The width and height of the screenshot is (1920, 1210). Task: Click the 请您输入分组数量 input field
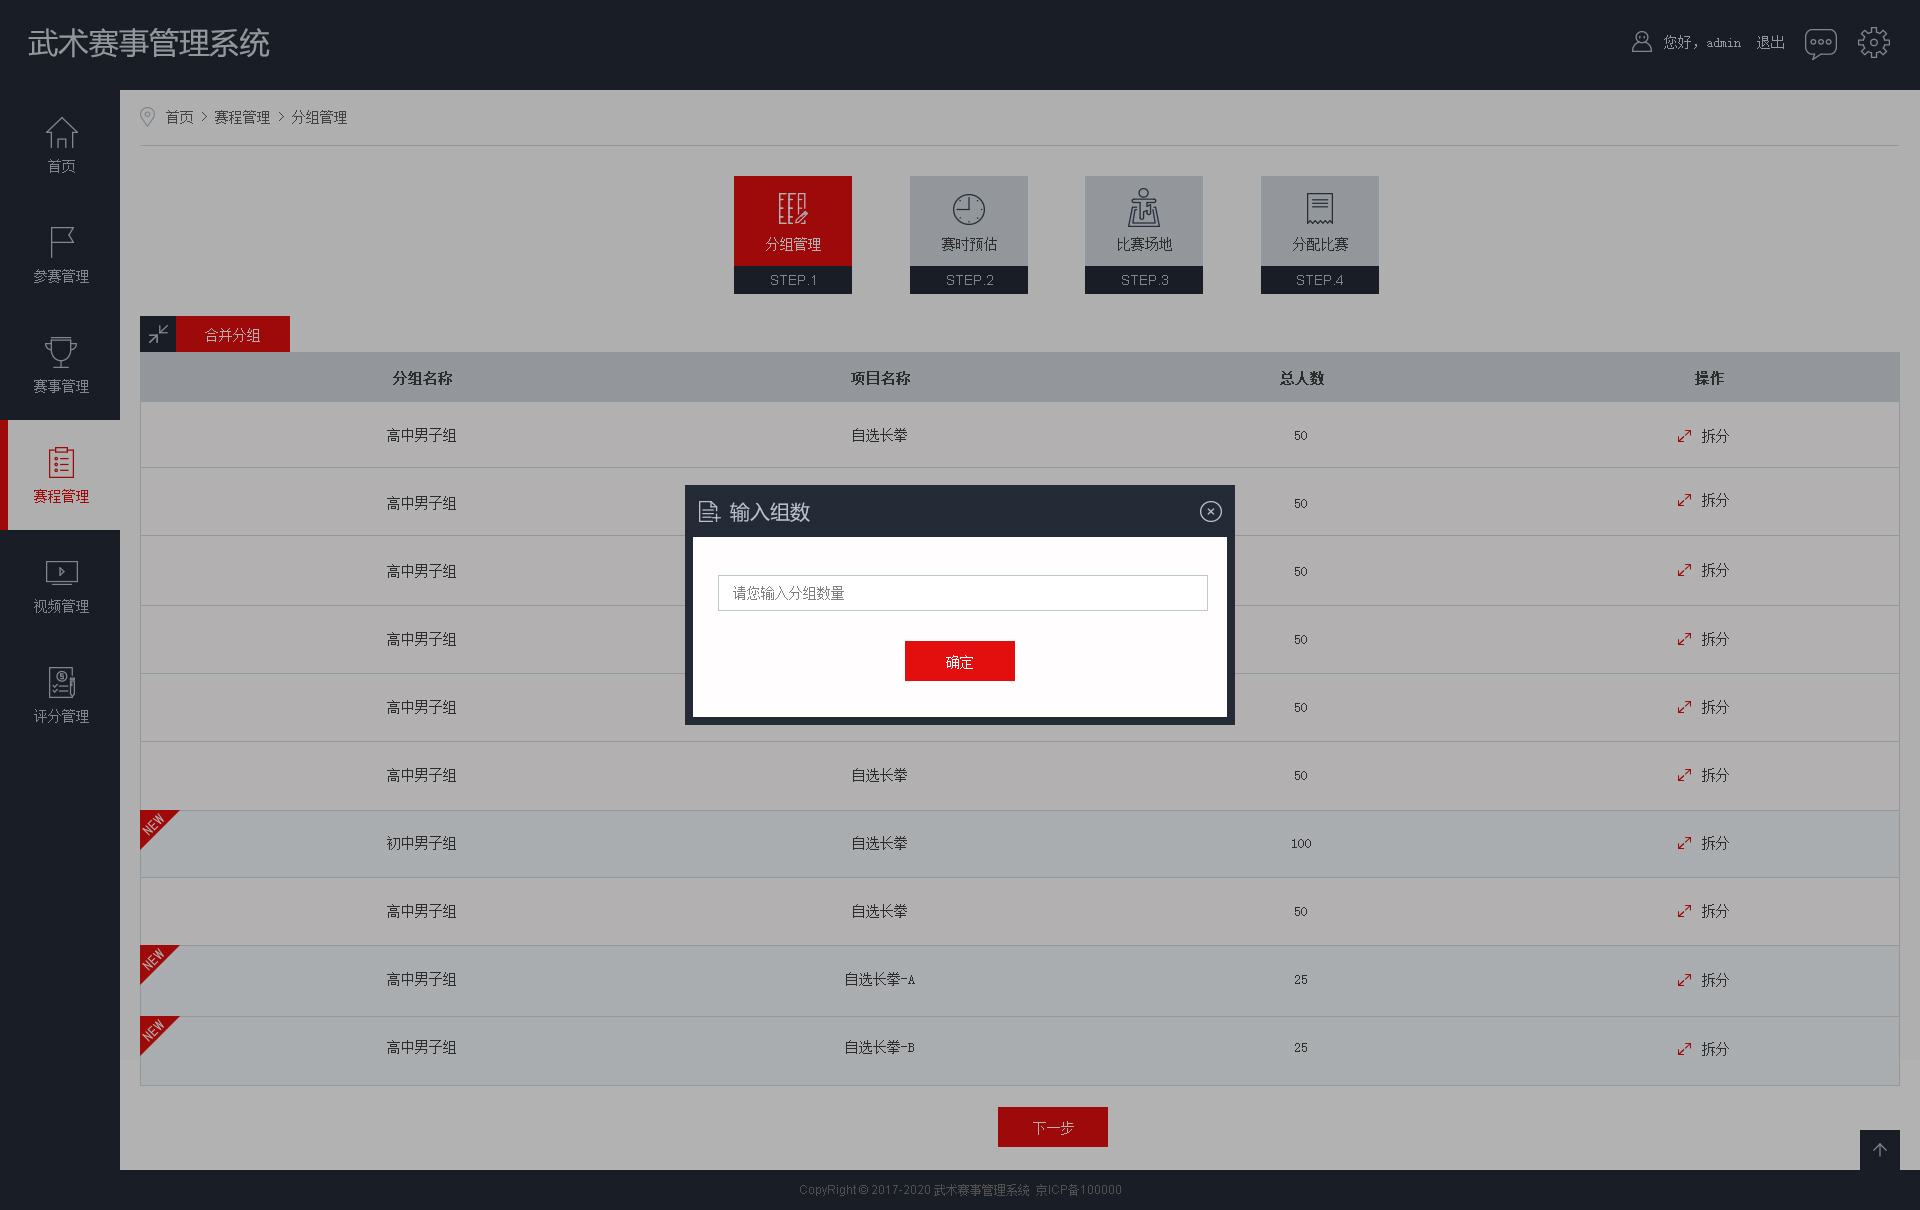pyautogui.click(x=962, y=593)
